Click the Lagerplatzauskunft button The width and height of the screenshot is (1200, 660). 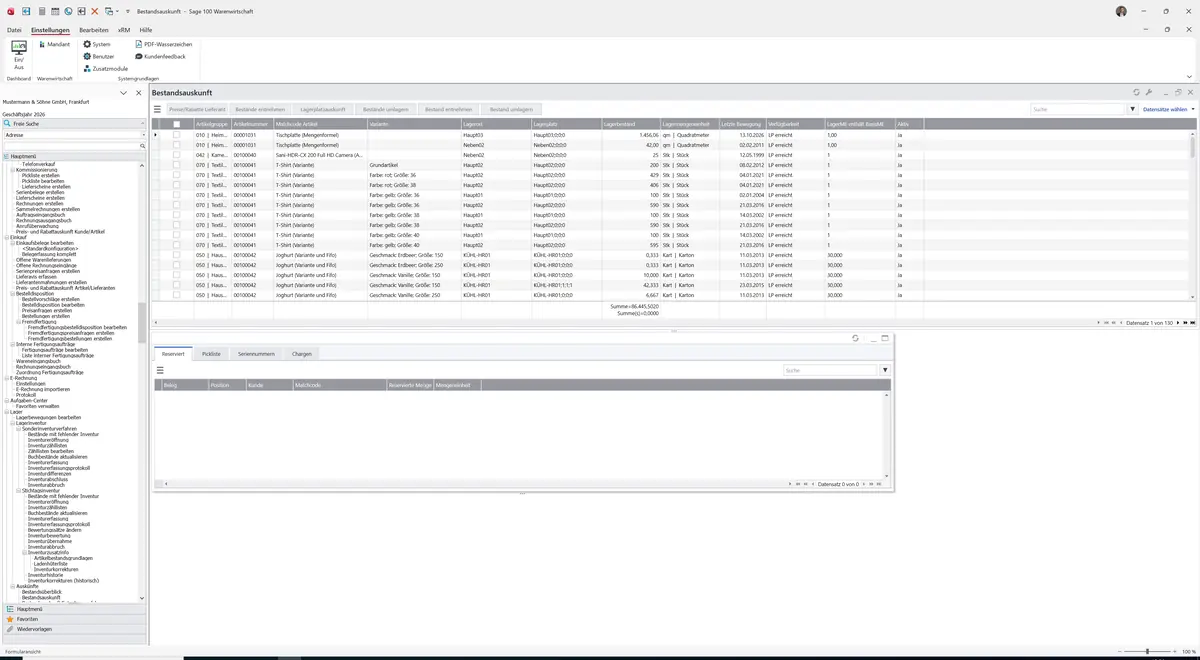coord(322,109)
